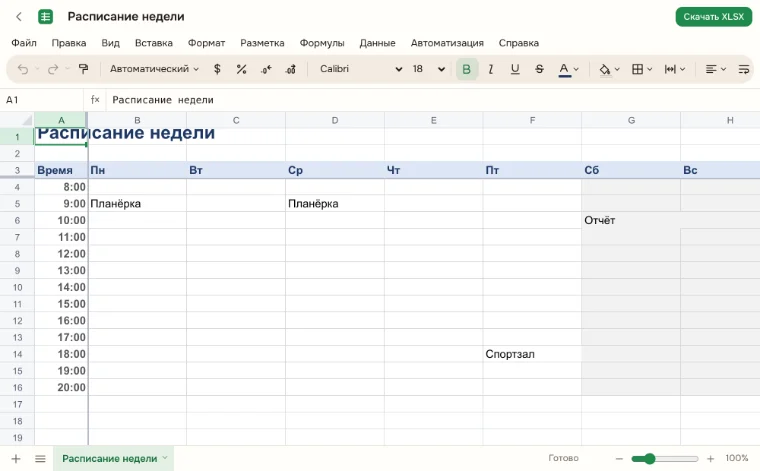Screen dimensions: 760x471
Task: Apply percent format
Action: point(241,69)
